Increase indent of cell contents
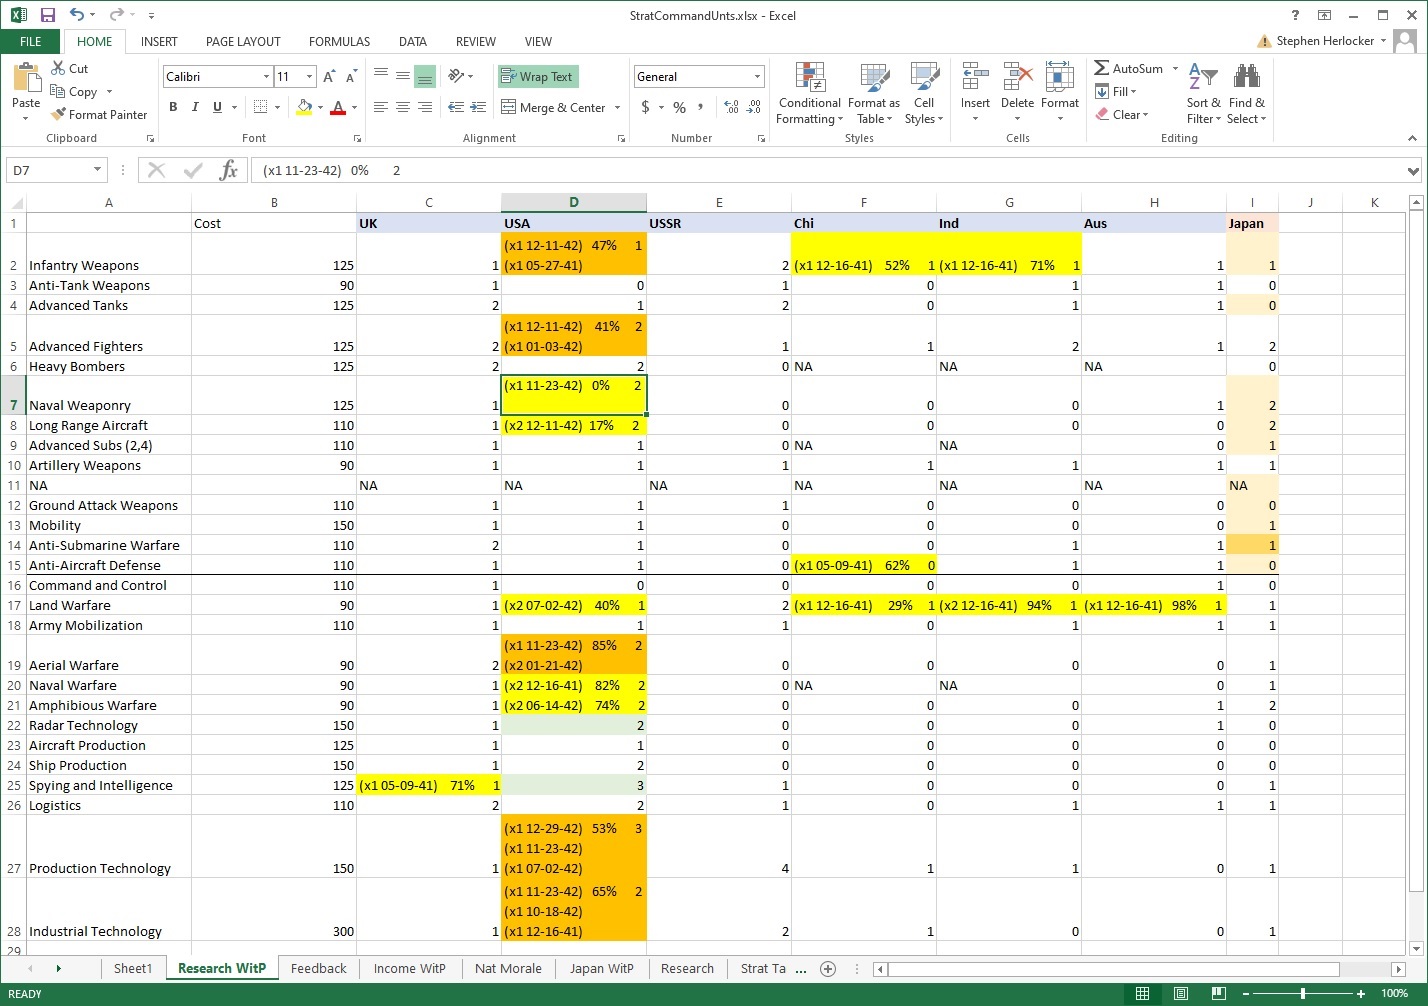The image size is (1428, 1006). point(478,107)
